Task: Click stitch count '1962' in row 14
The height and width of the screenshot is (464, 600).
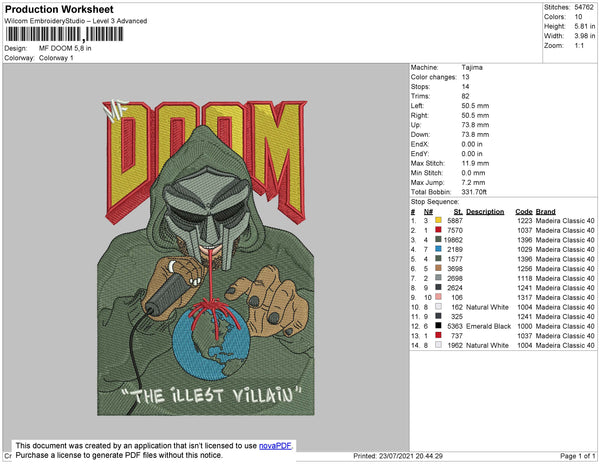Action: click(x=455, y=345)
